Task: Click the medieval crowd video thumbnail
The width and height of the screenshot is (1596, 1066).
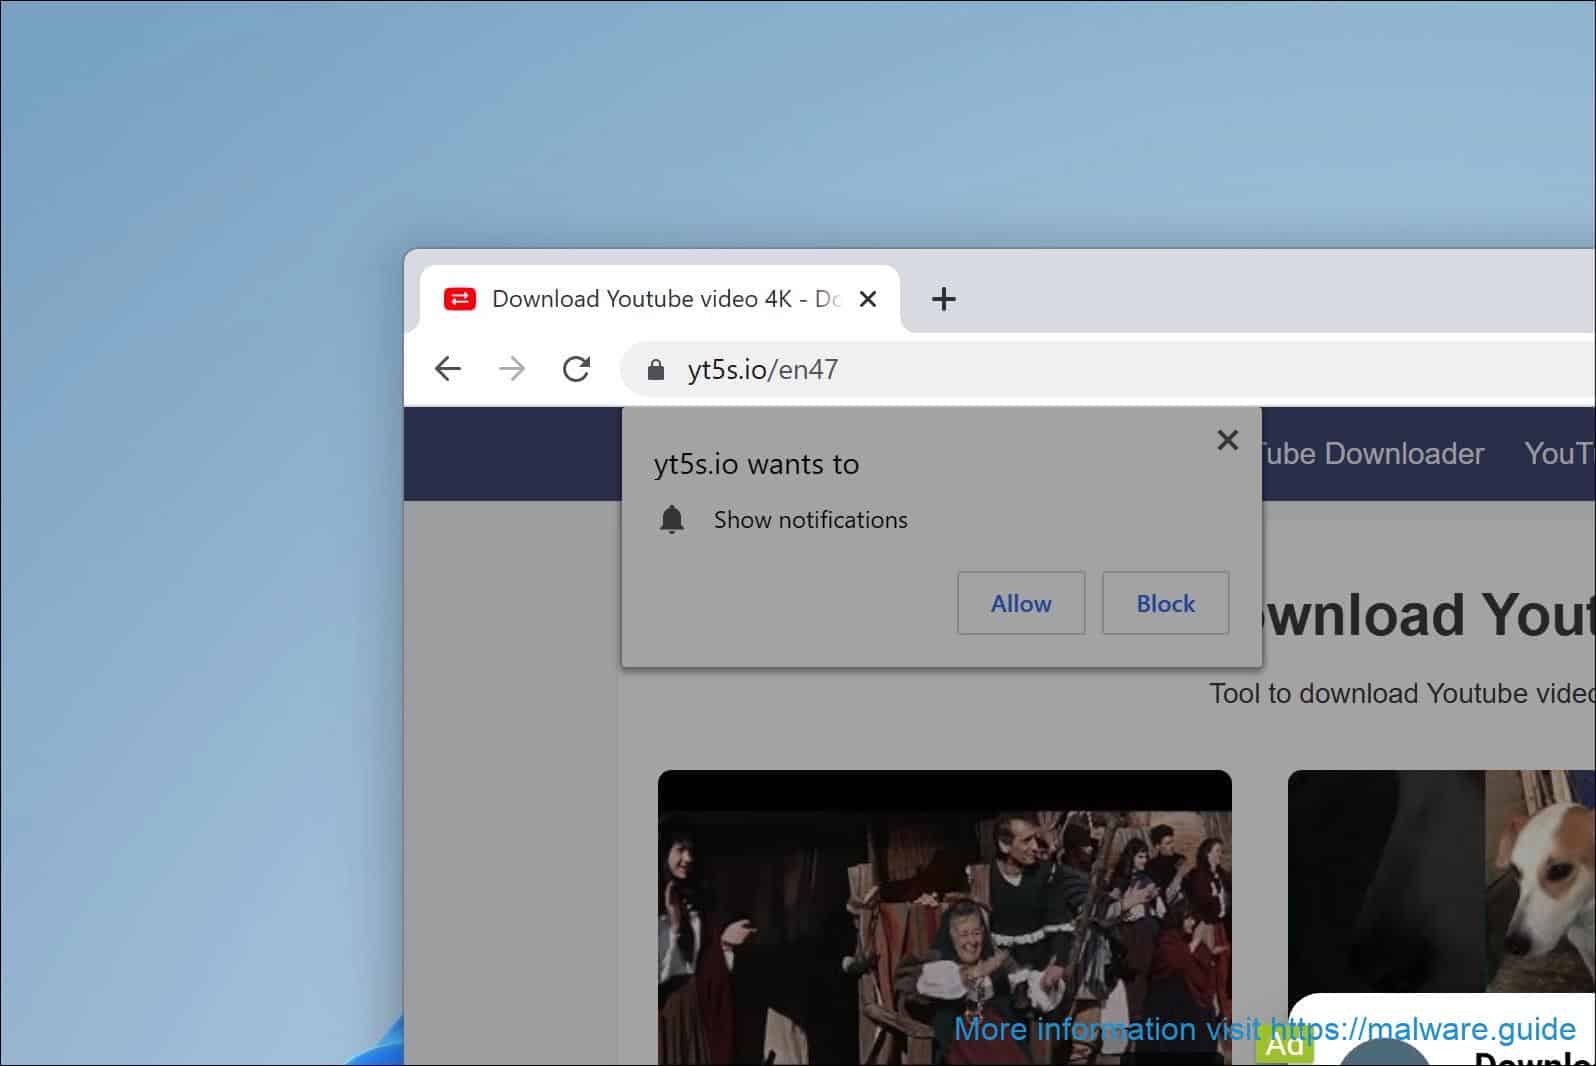Action: pos(945,917)
